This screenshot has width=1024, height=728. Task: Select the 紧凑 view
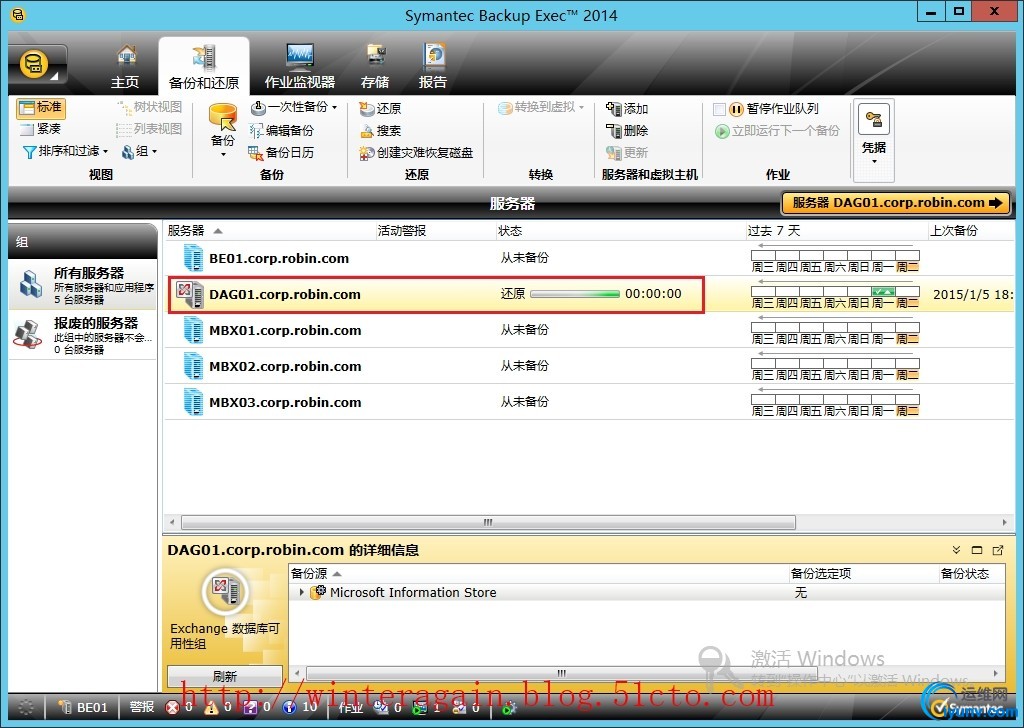point(40,129)
